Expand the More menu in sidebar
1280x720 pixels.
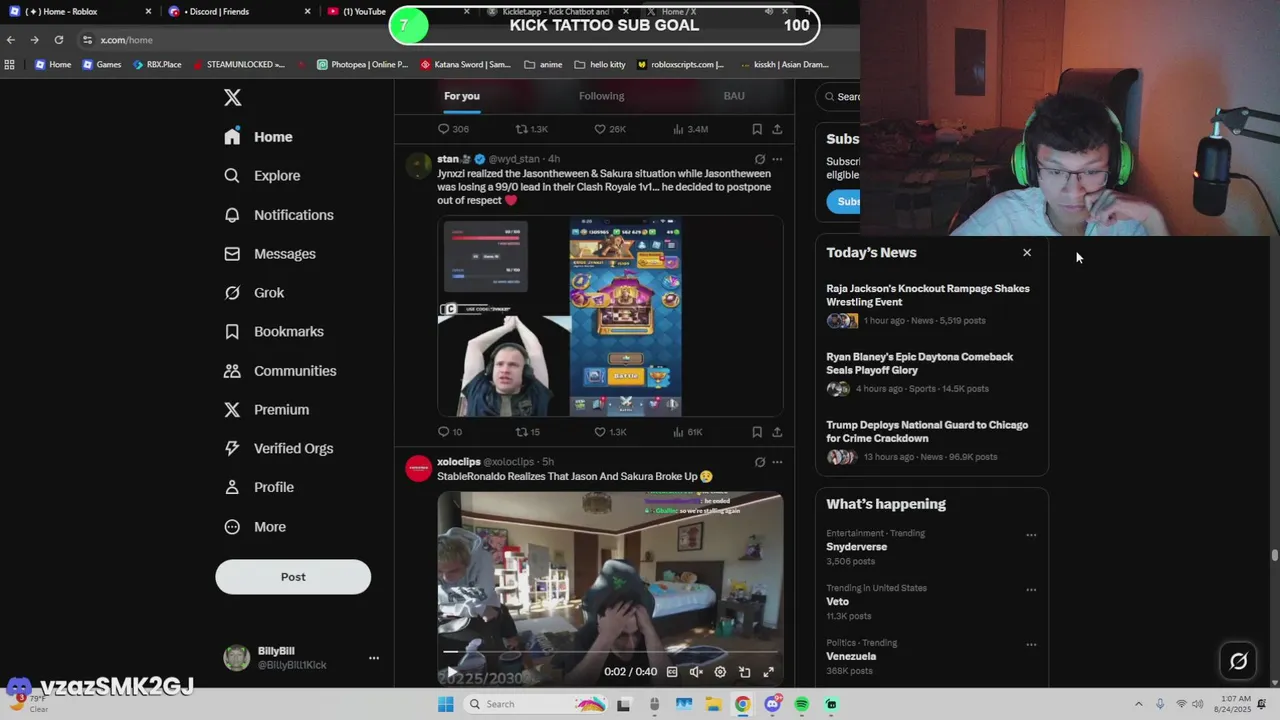(x=255, y=527)
